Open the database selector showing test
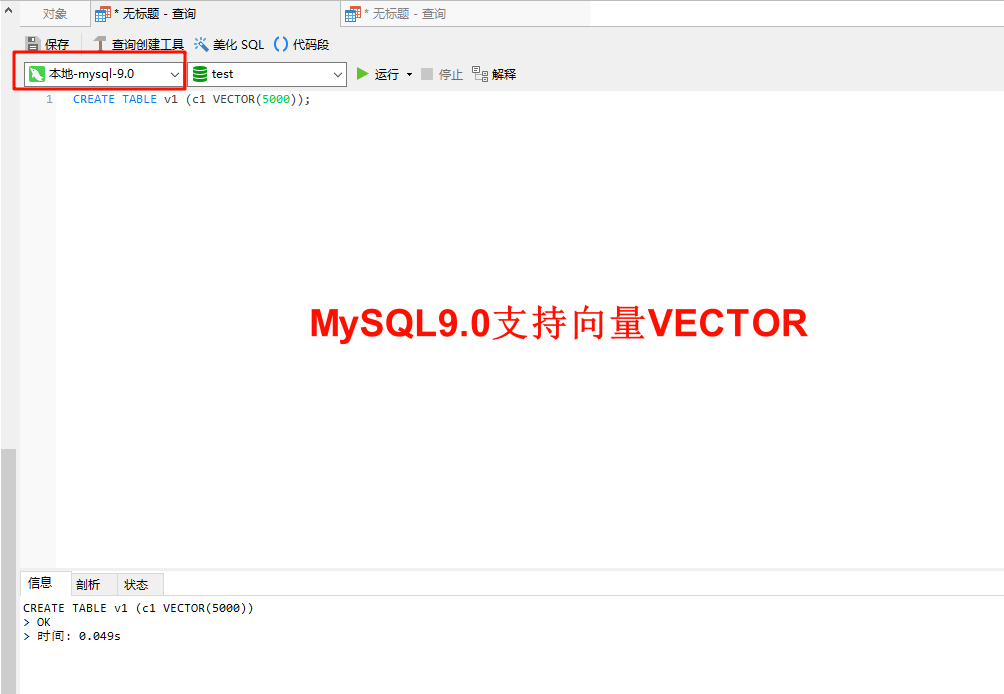 [267, 73]
